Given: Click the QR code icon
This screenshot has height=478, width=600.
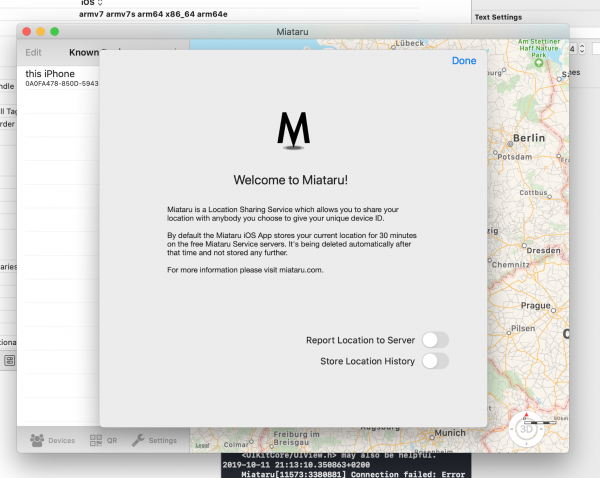Looking at the screenshot, I should [96, 440].
